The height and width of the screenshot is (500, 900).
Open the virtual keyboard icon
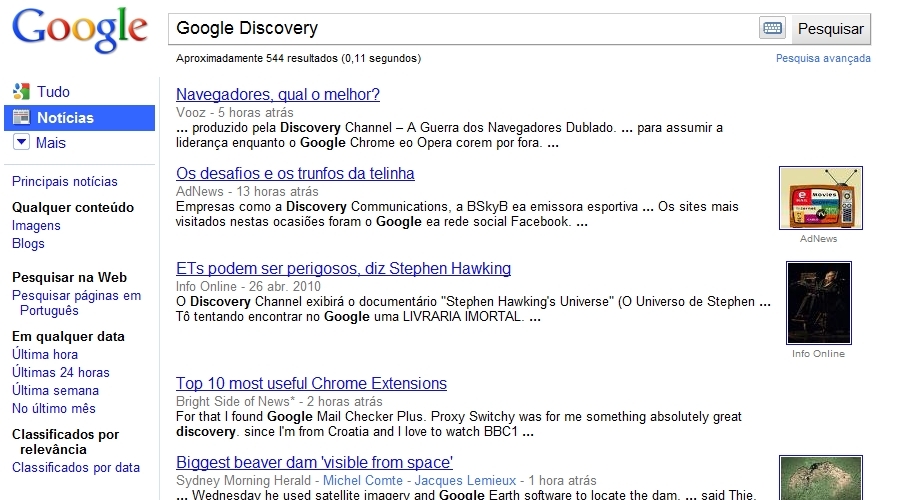pos(772,28)
